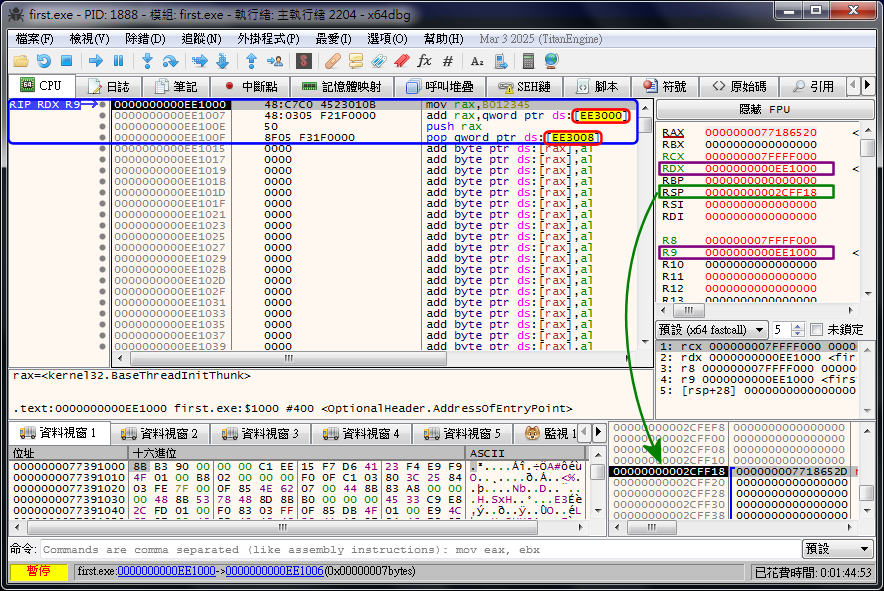Pause execution with the pause icon
This screenshot has width=884, height=591.
tap(118, 61)
